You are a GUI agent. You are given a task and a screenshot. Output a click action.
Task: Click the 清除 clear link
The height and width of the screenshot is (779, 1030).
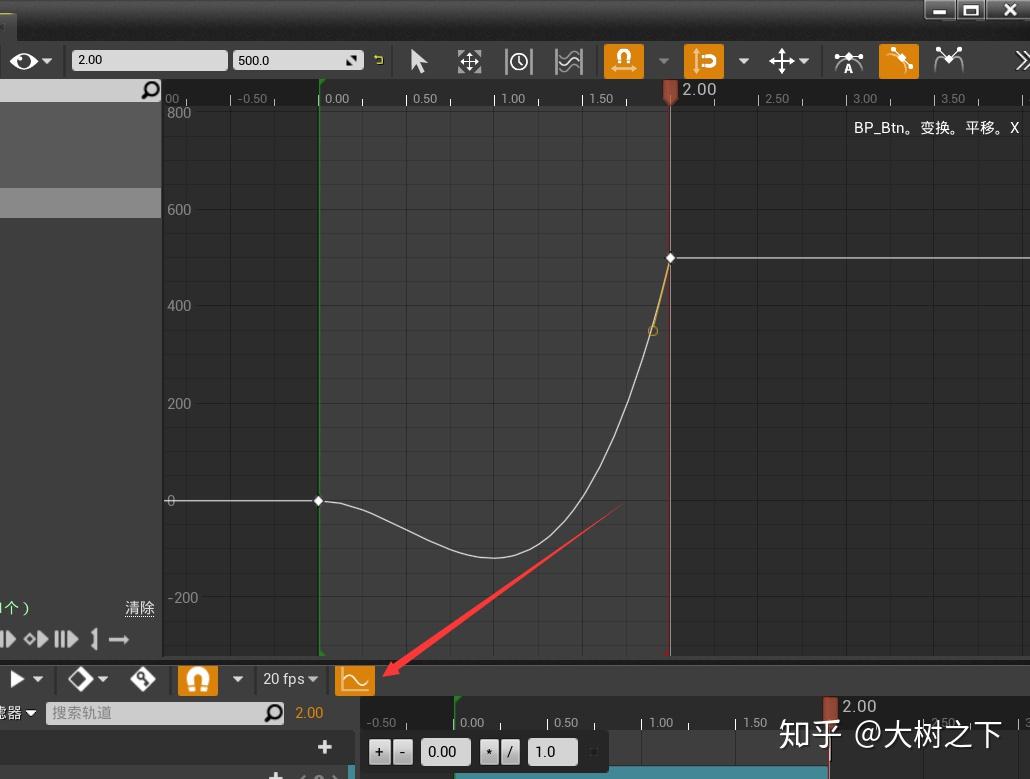point(140,608)
